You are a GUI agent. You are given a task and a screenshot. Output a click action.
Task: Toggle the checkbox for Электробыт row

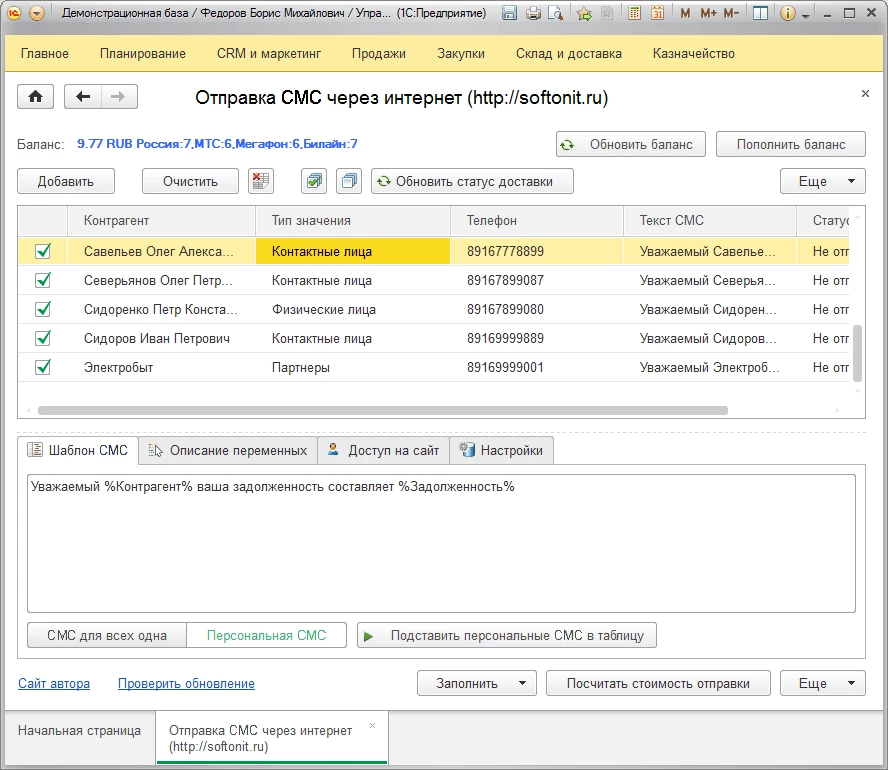coord(43,368)
